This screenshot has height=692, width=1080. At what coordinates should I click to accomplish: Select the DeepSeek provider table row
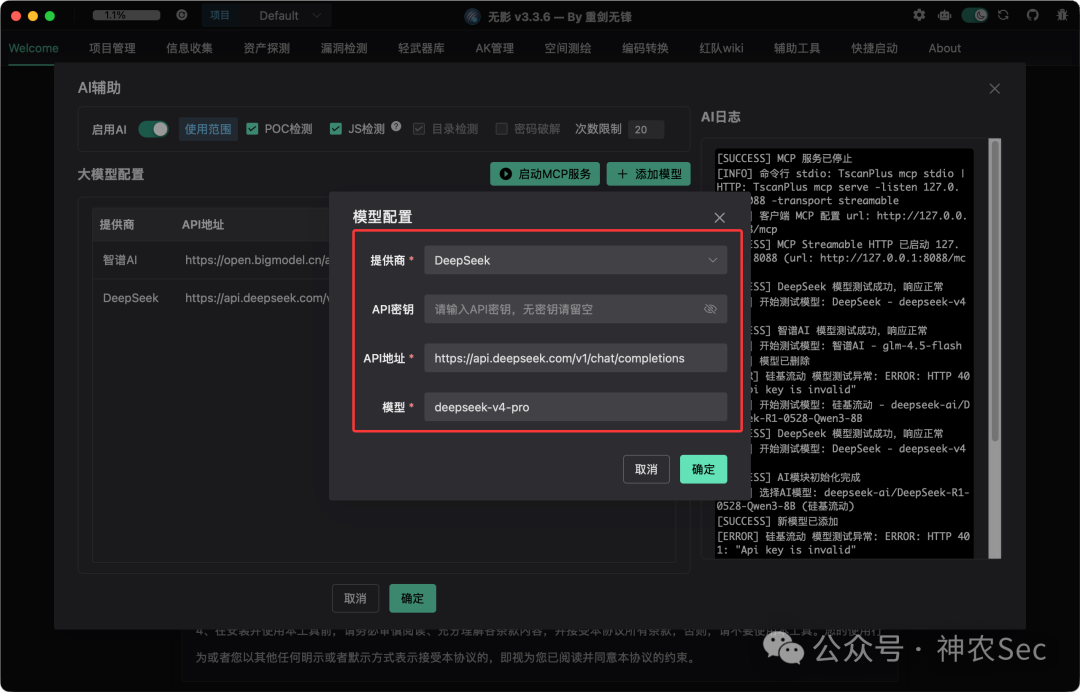[x=211, y=297]
